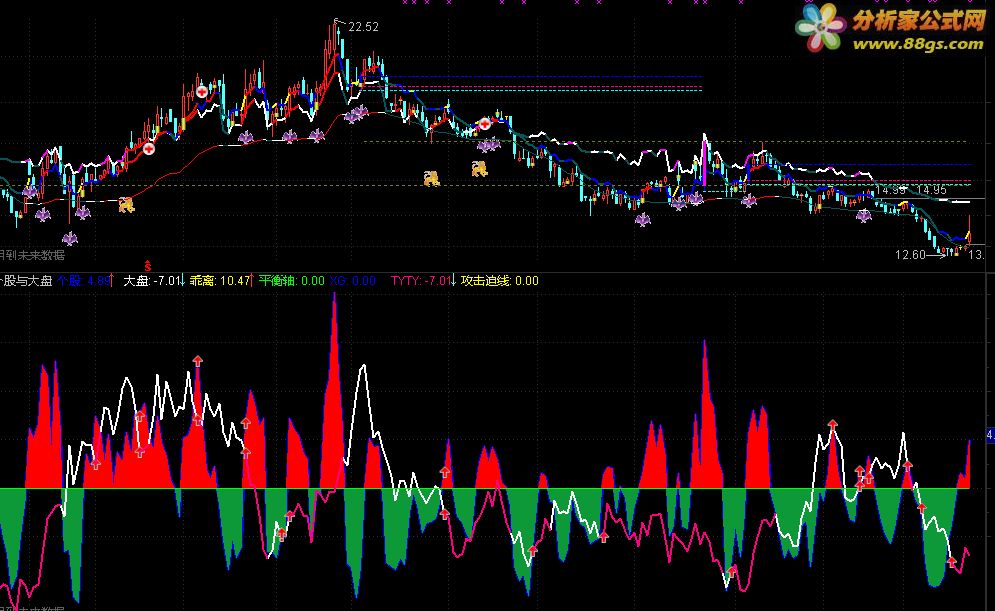The width and height of the screenshot is (995, 611).
Task: Click the red up arrow next to 个股: 4.89
Action: click(112, 280)
